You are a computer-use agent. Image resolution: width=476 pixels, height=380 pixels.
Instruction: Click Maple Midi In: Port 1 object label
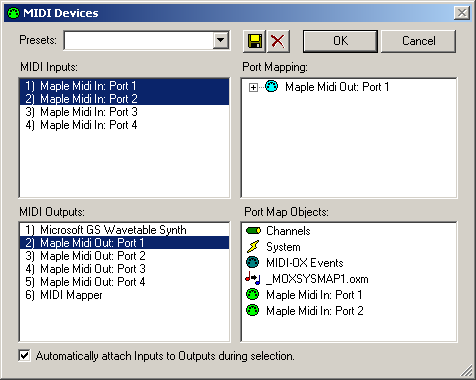click(x=314, y=295)
